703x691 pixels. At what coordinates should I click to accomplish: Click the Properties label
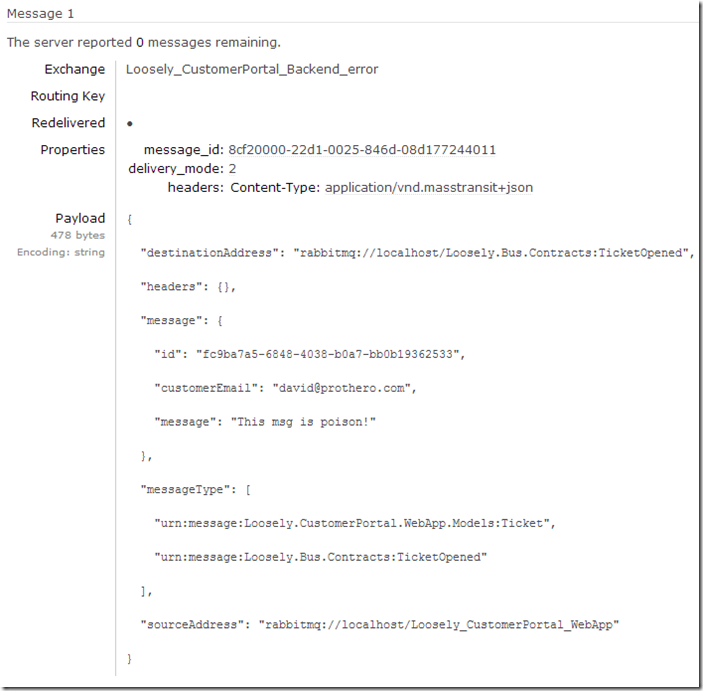click(73, 150)
